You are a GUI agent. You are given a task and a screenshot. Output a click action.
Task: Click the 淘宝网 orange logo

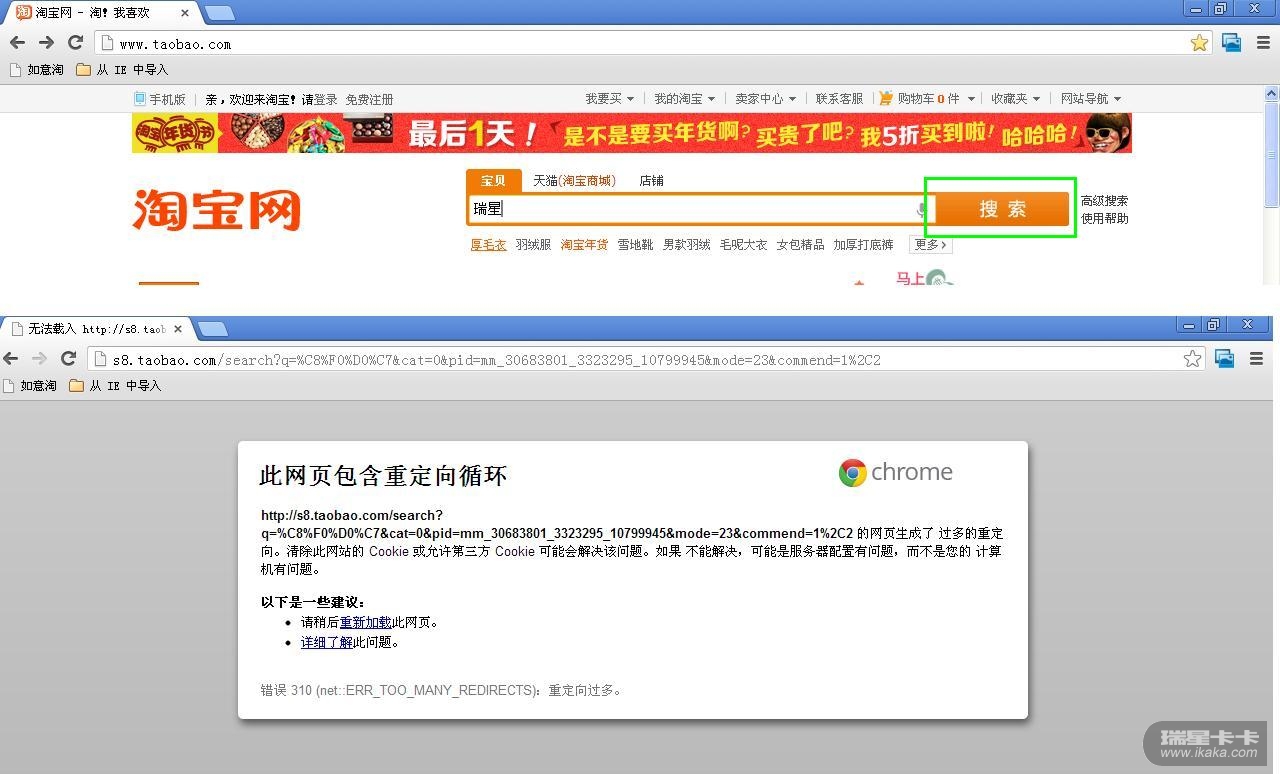216,210
